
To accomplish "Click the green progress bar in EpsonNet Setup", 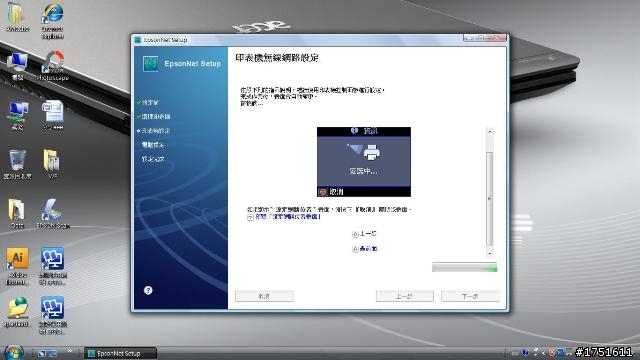I will tap(464, 267).
